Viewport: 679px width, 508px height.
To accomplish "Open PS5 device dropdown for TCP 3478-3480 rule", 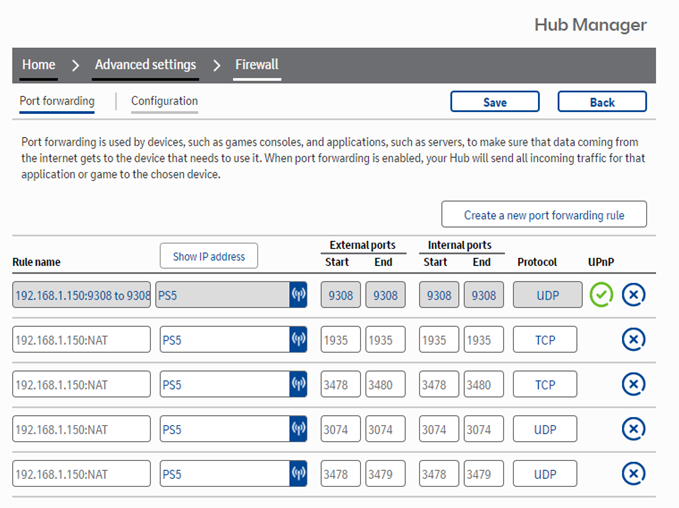I will (222, 384).
